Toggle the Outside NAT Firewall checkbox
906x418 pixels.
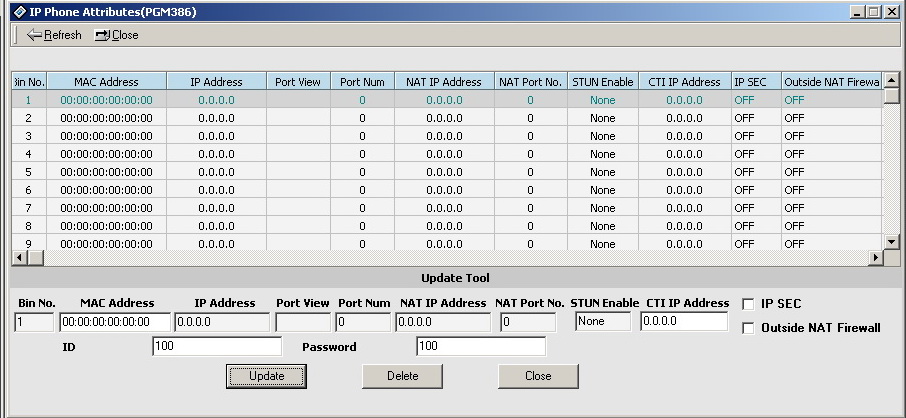[x=748, y=328]
